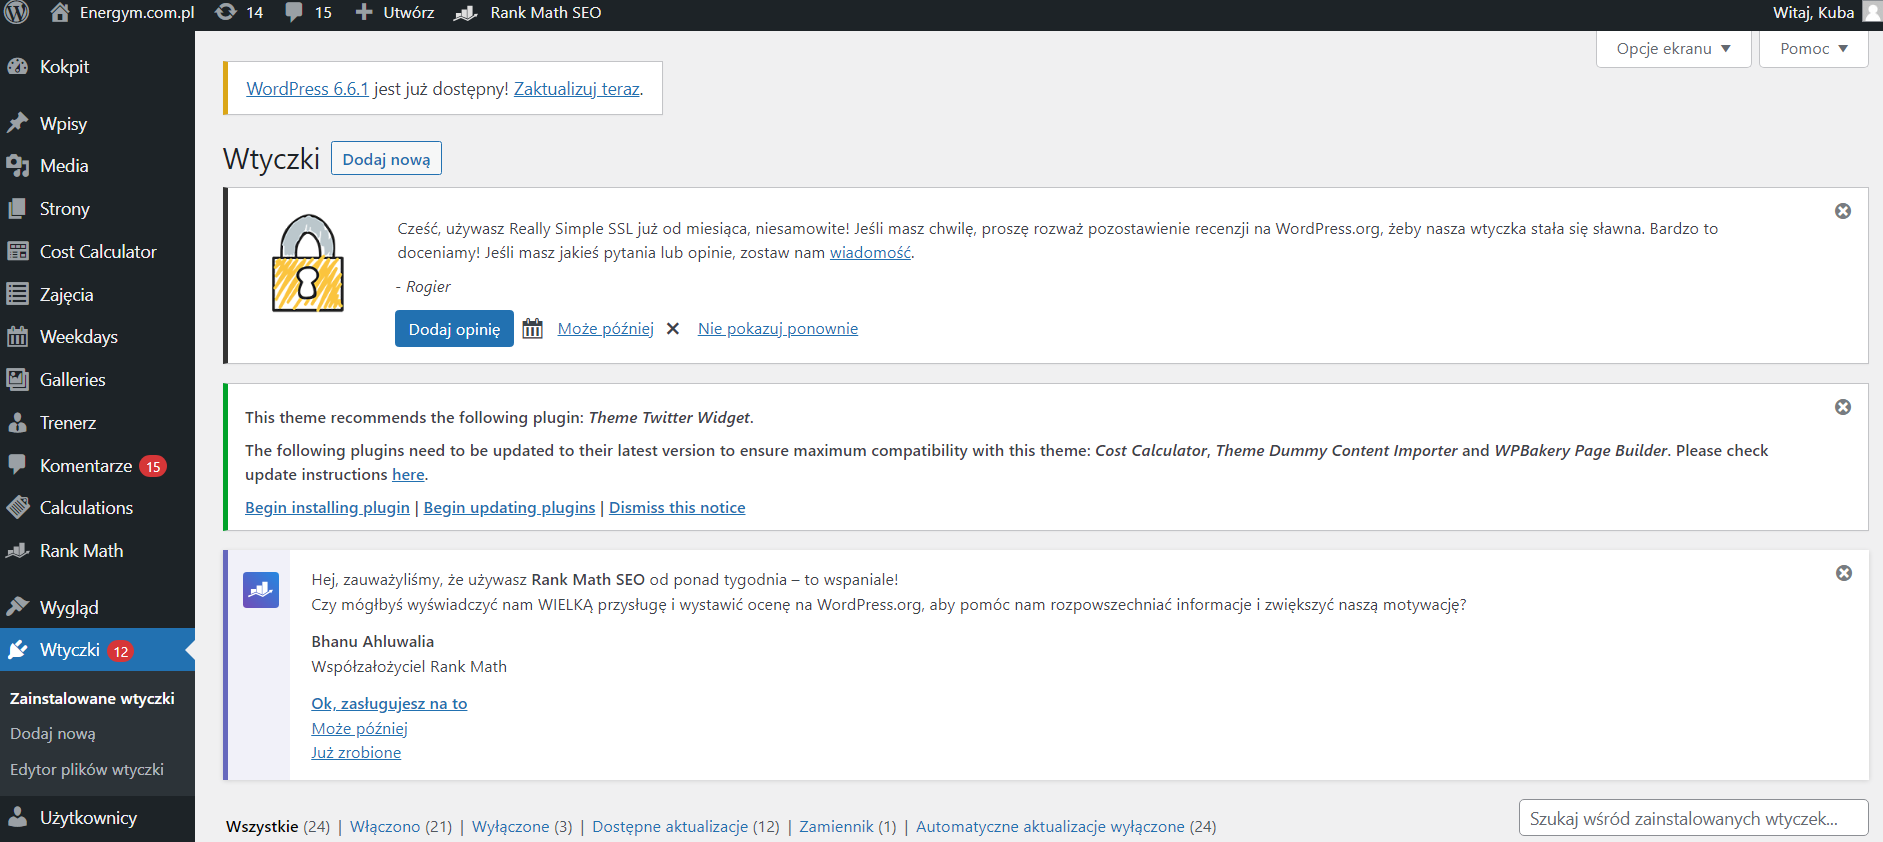Screen dimensions: 1883x842
Task: Show Automatyczne aktualizacje wyłączone (24) filter
Action: 1066,827
